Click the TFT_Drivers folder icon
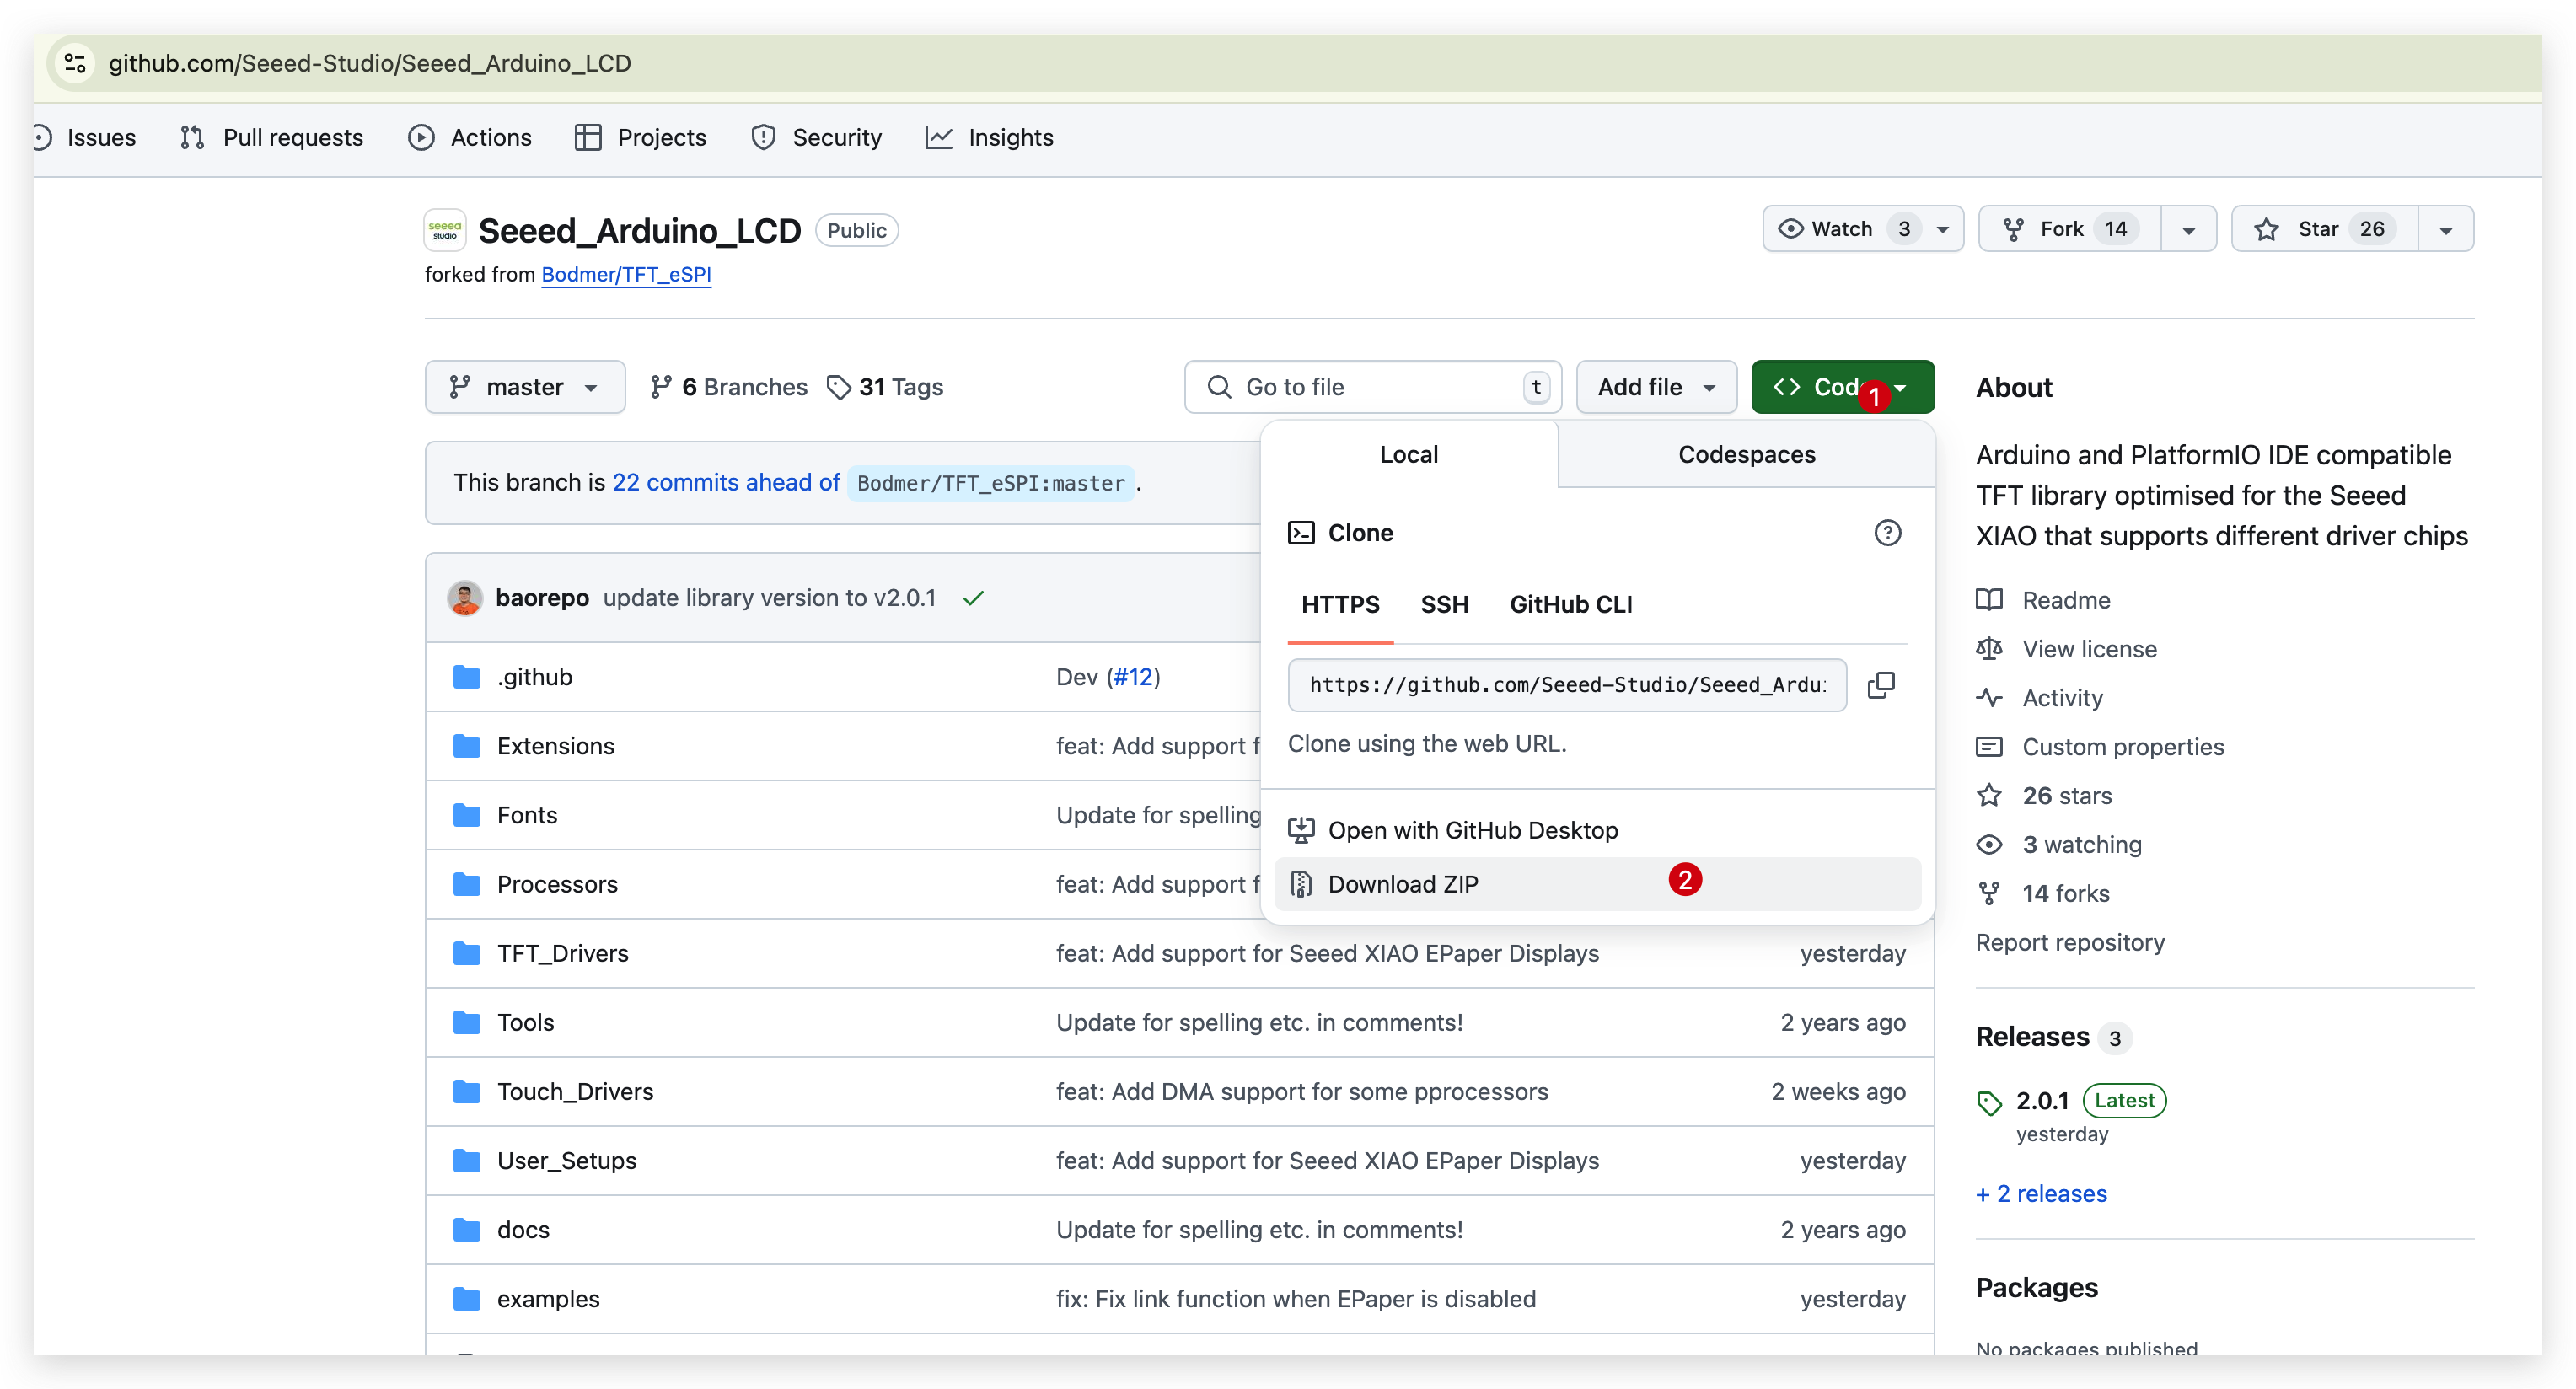The image size is (2576, 1389). 466,953
